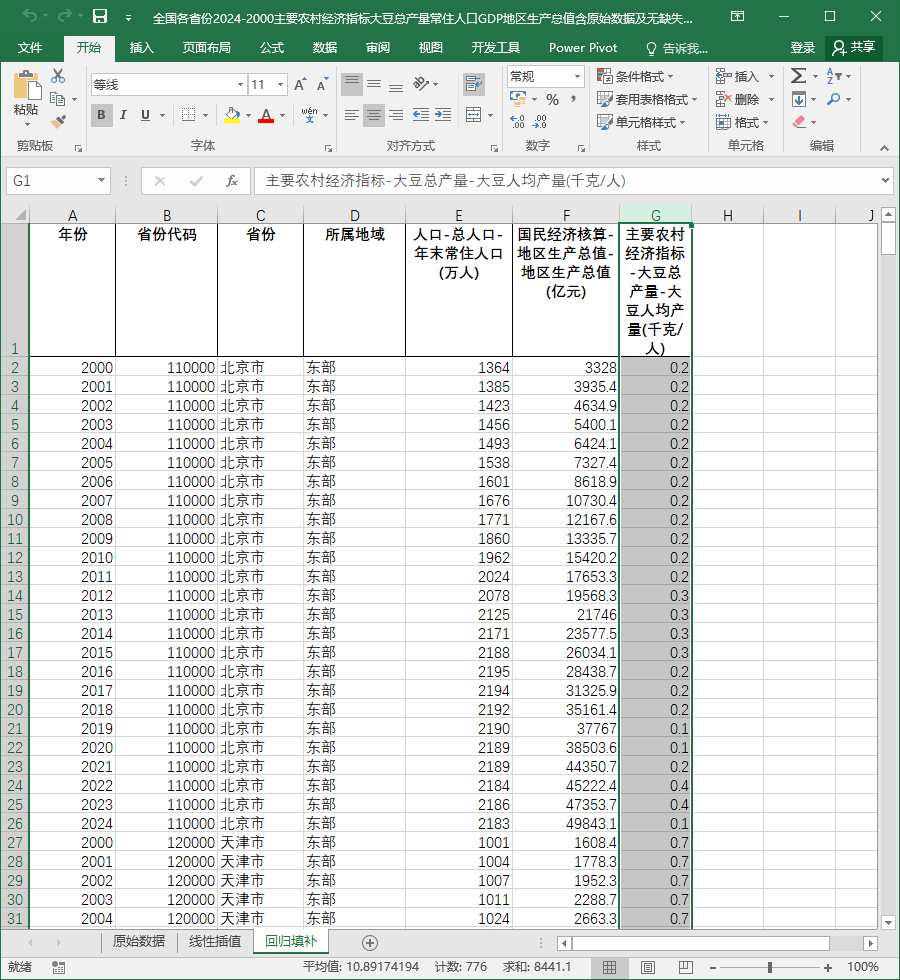The image size is (900, 980).
Task: Open the 数据 ribbon tab
Action: click(324, 48)
